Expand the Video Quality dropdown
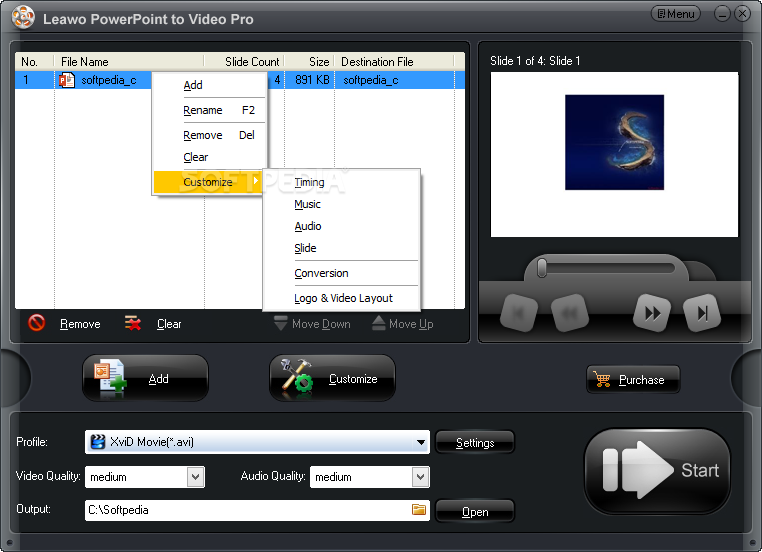Screen dimensions: 762x552 (195, 477)
